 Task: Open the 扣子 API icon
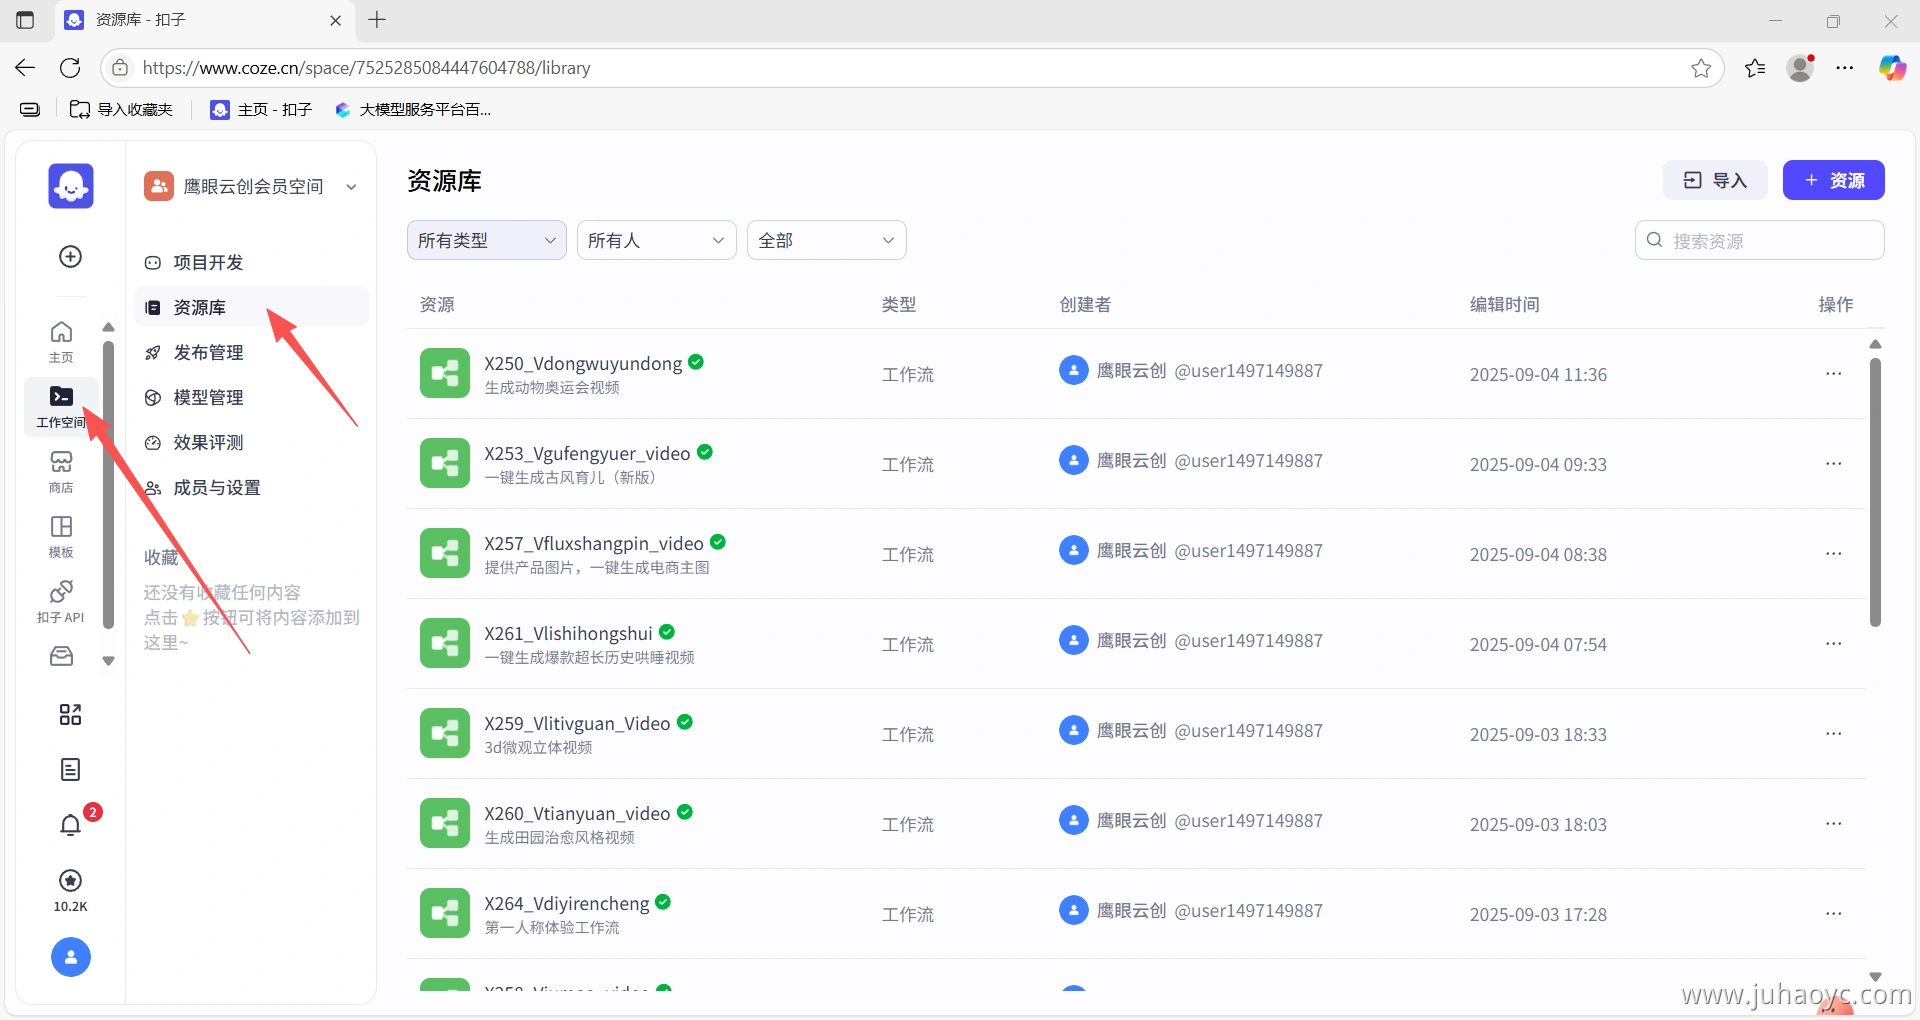pyautogui.click(x=61, y=601)
